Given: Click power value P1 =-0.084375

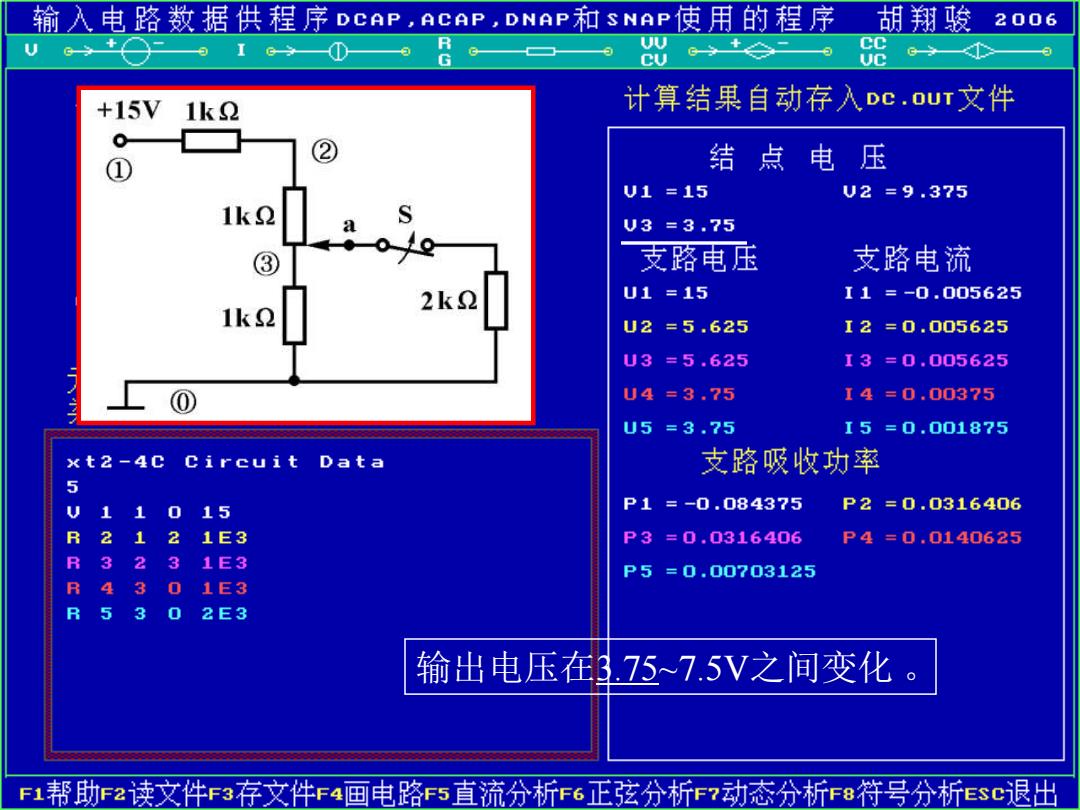Looking at the screenshot, I should tap(713, 503).
